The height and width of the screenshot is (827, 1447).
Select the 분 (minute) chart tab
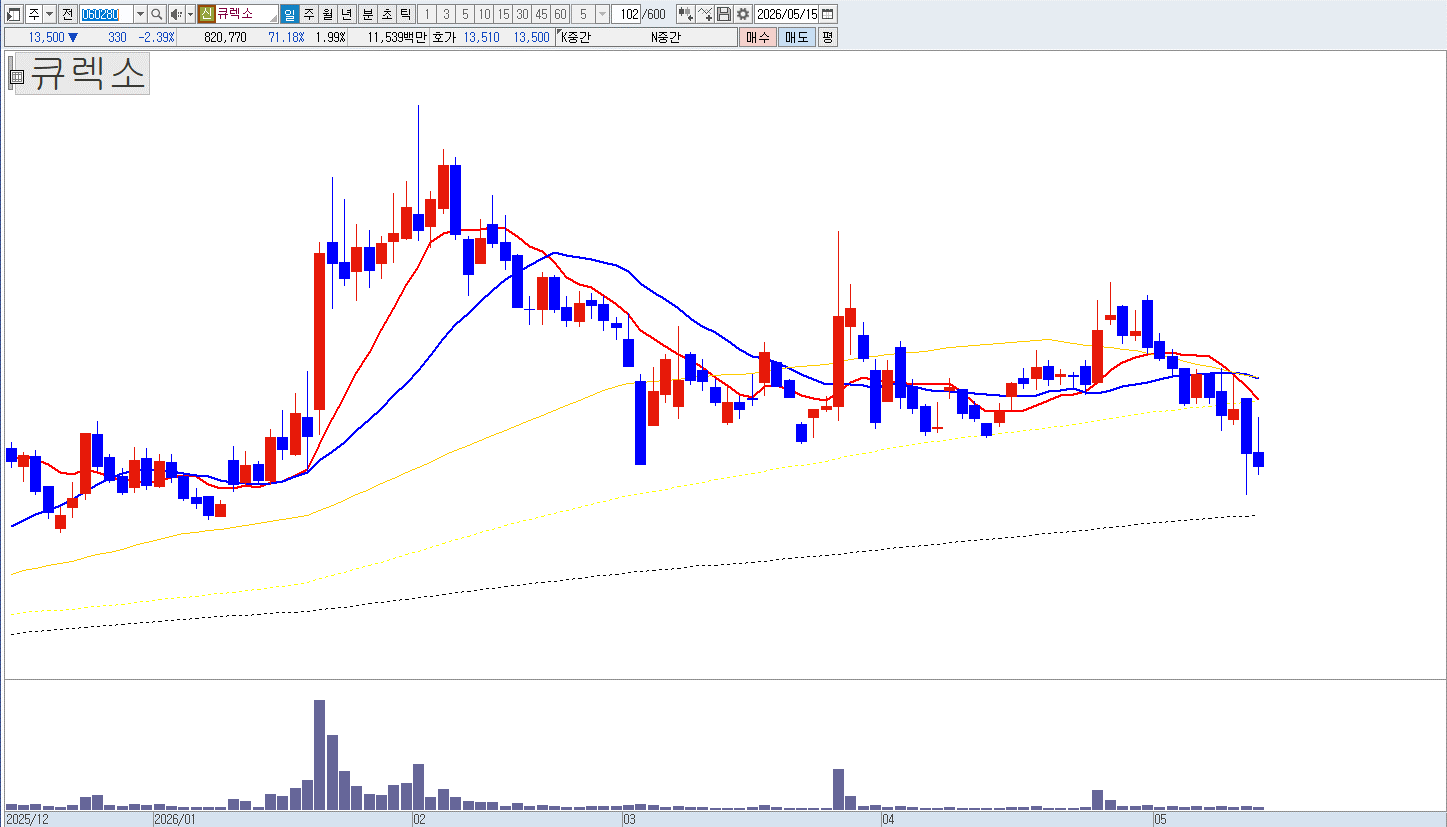pyautogui.click(x=367, y=14)
